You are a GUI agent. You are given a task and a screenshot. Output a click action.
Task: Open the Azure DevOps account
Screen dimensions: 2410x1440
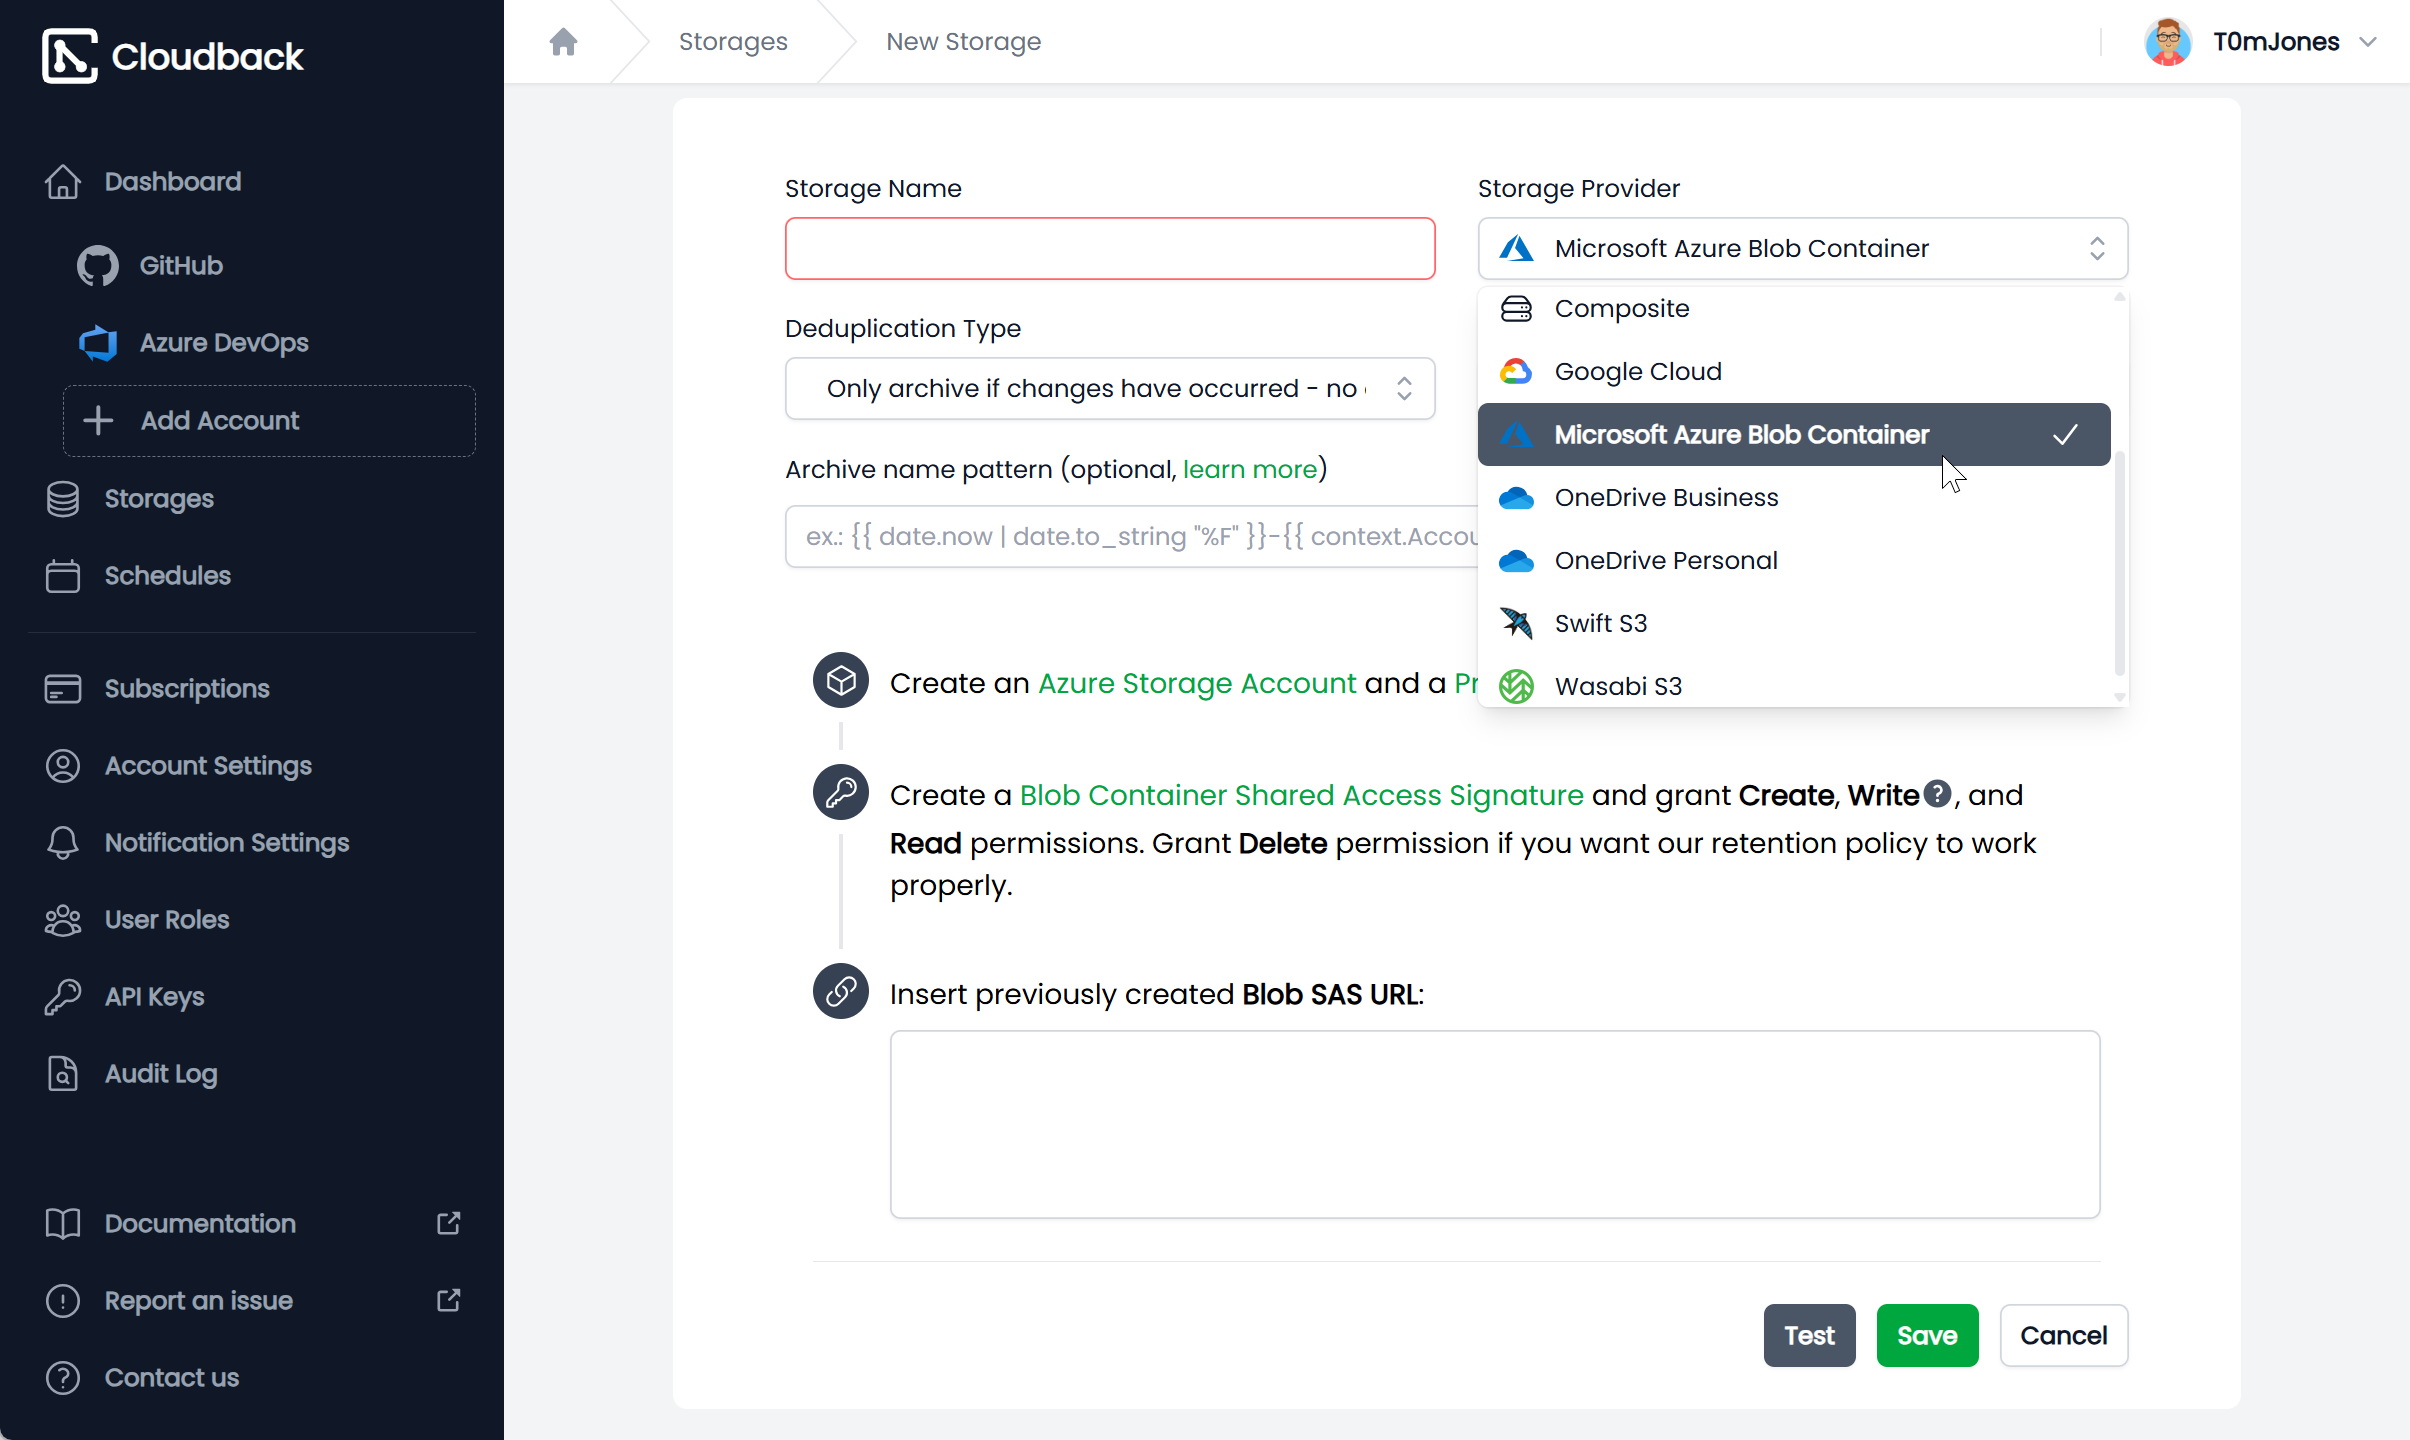[x=223, y=343]
